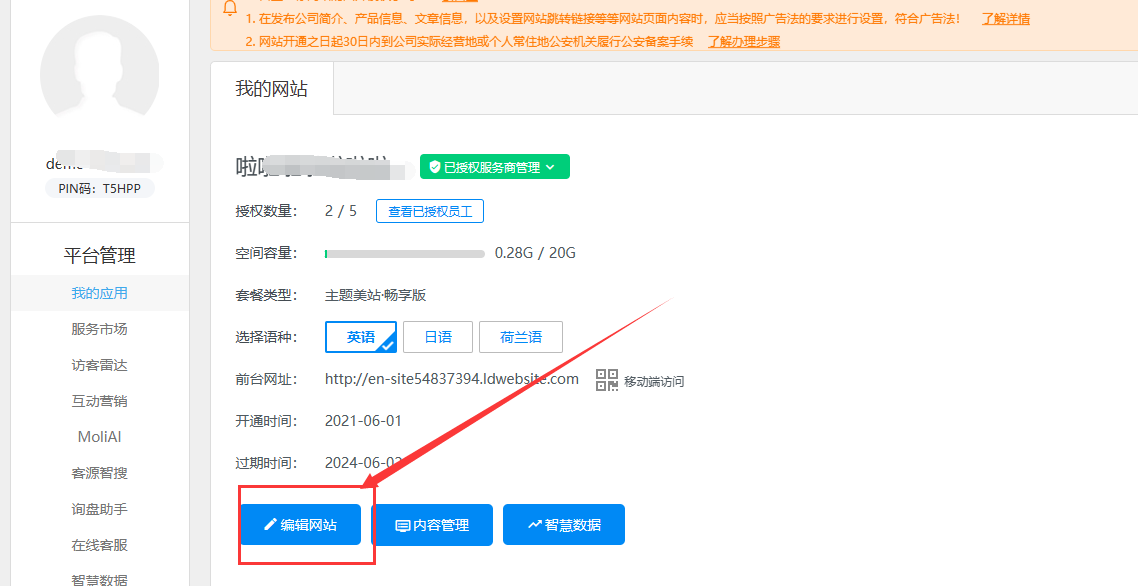Open 智慧数据 data button
The height and width of the screenshot is (586, 1138).
563,525
